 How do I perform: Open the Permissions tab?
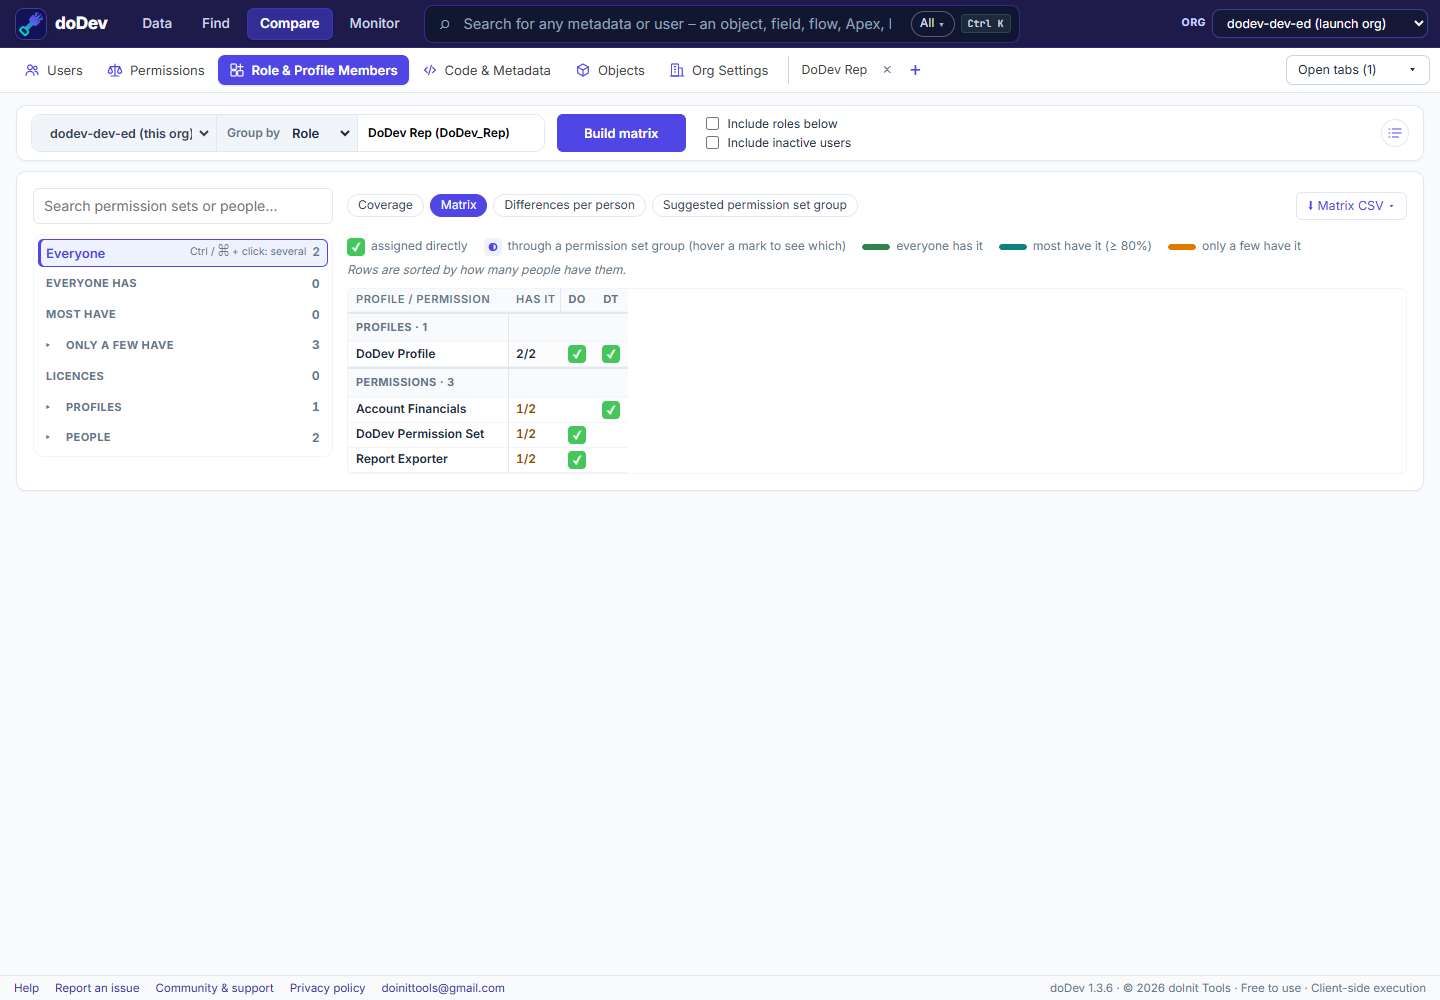click(156, 70)
